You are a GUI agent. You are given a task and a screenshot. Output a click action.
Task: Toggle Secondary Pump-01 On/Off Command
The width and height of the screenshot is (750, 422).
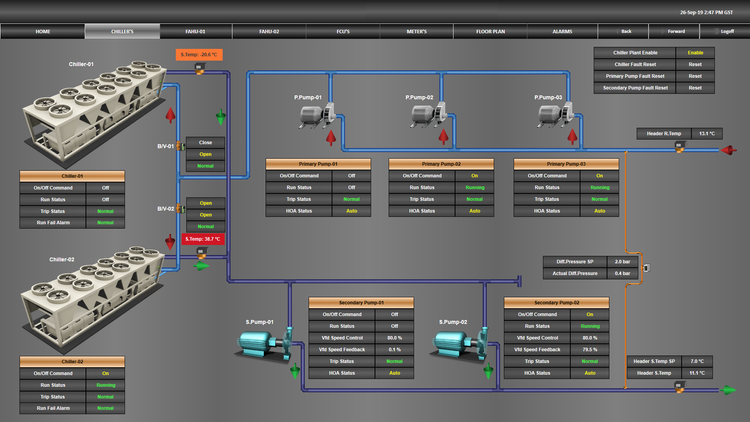[395, 314]
